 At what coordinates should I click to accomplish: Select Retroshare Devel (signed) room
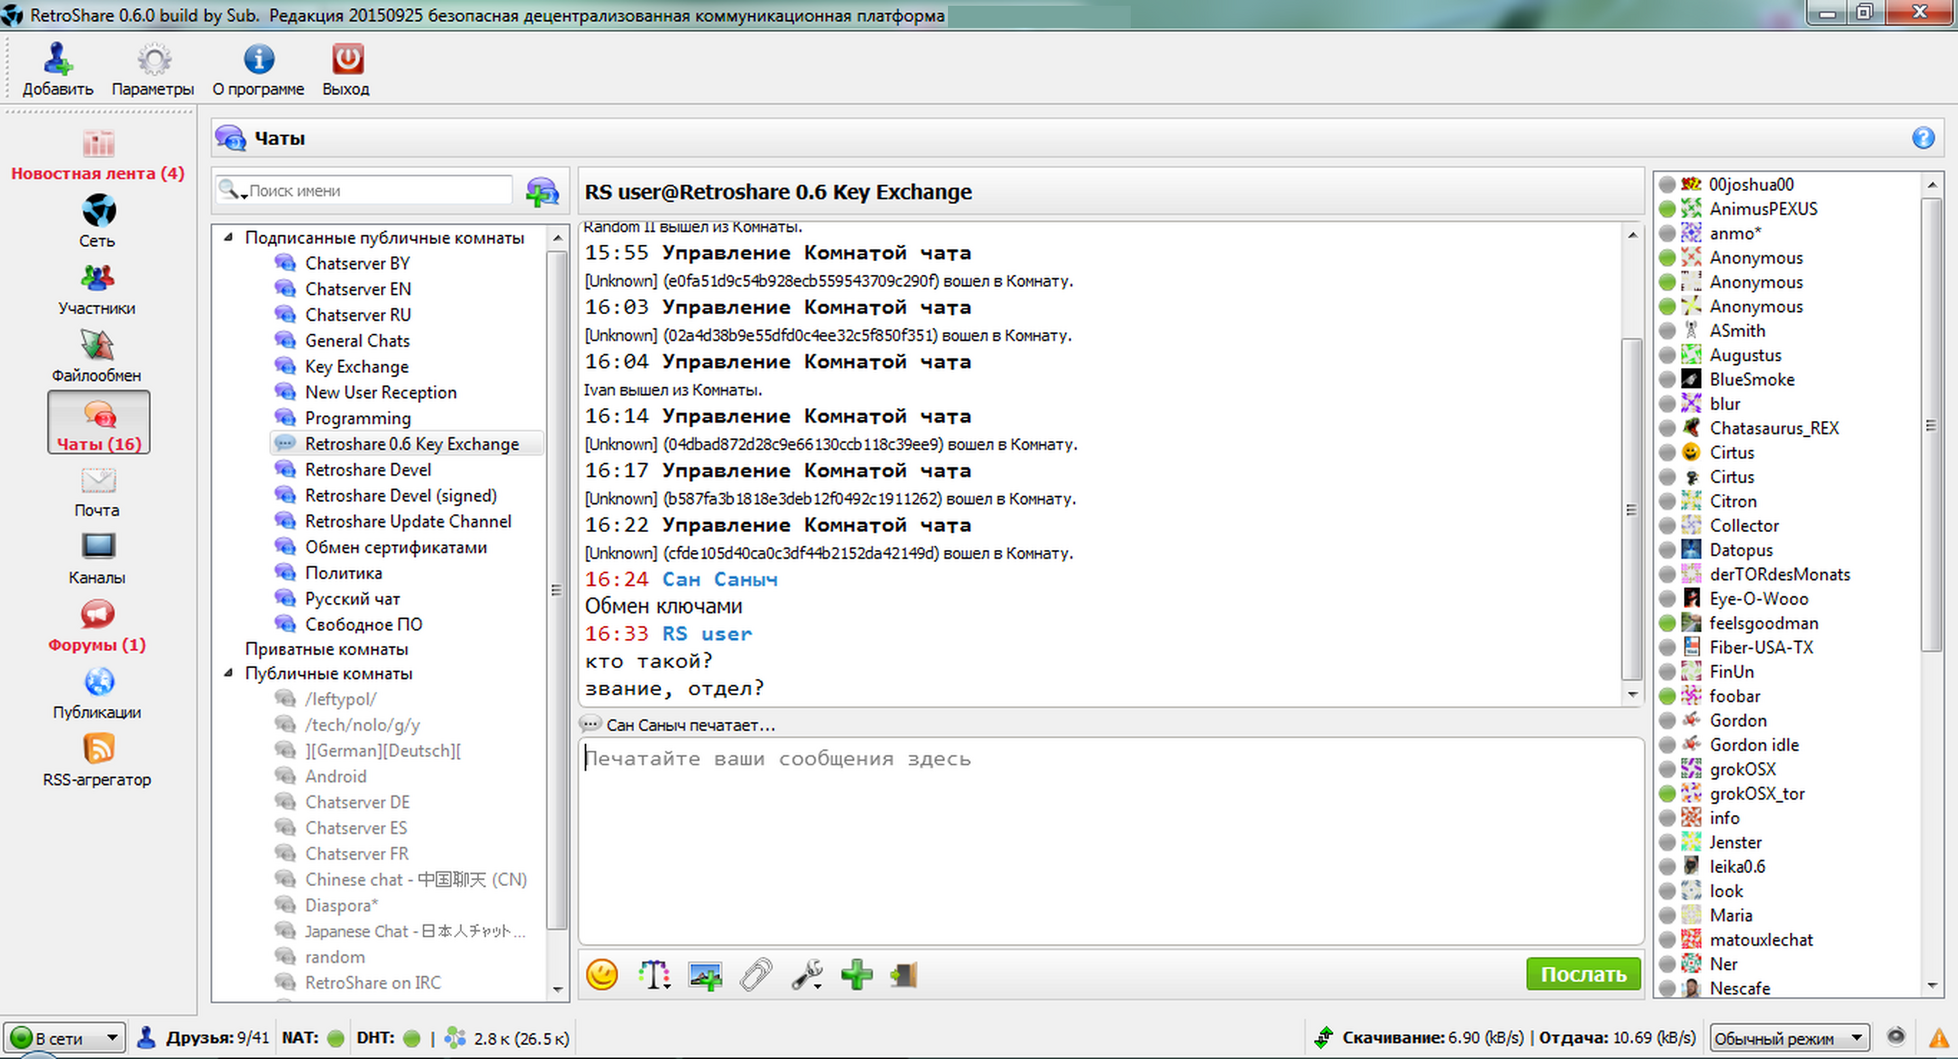pos(400,495)
